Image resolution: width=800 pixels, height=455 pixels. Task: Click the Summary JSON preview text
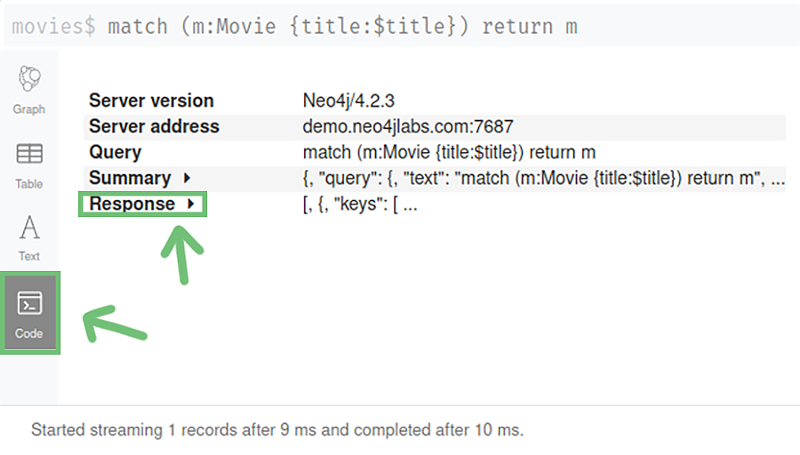pyautogui.click(x=544, y=178)
